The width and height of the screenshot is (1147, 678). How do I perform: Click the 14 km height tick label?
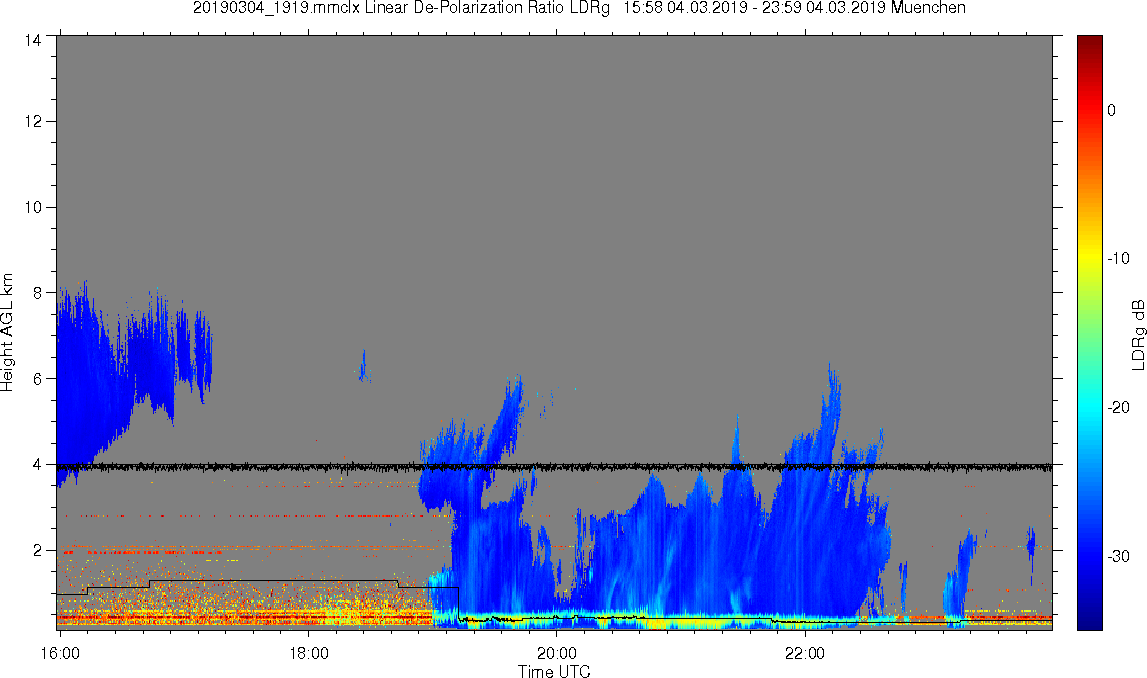(33, 41)
